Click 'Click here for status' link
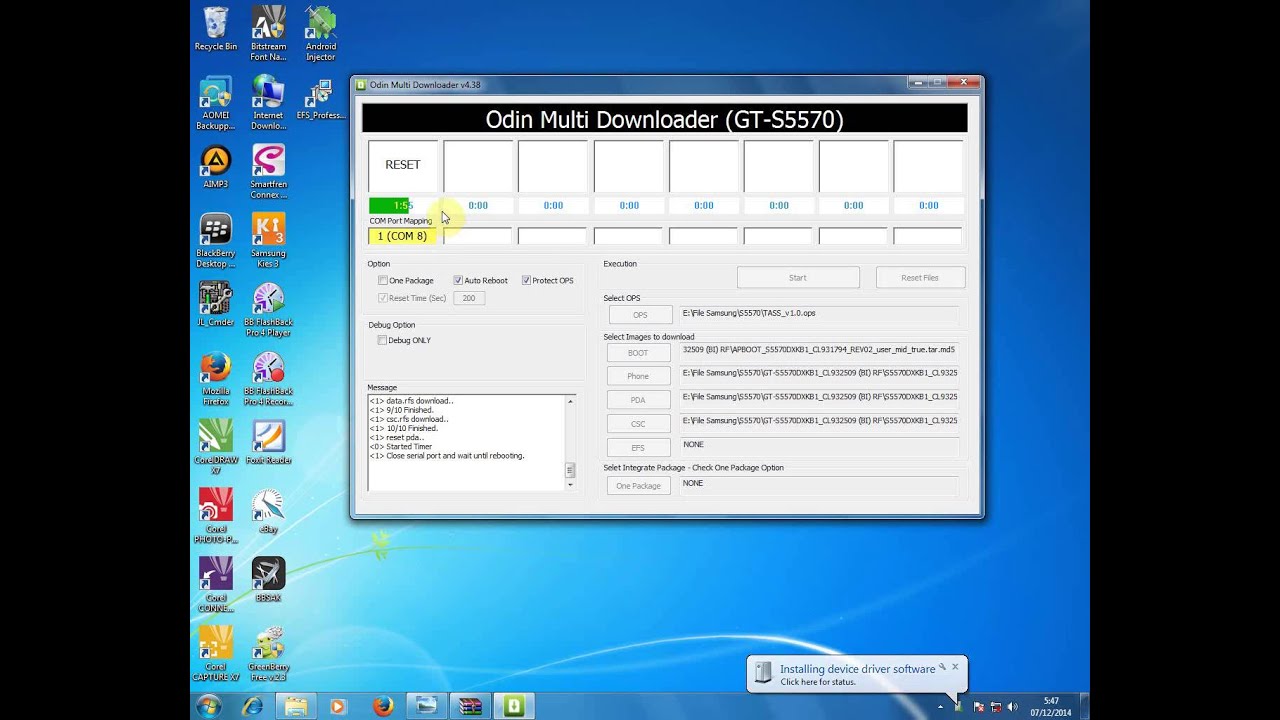This screenshot has width=1280, height=720. [818, 682]
